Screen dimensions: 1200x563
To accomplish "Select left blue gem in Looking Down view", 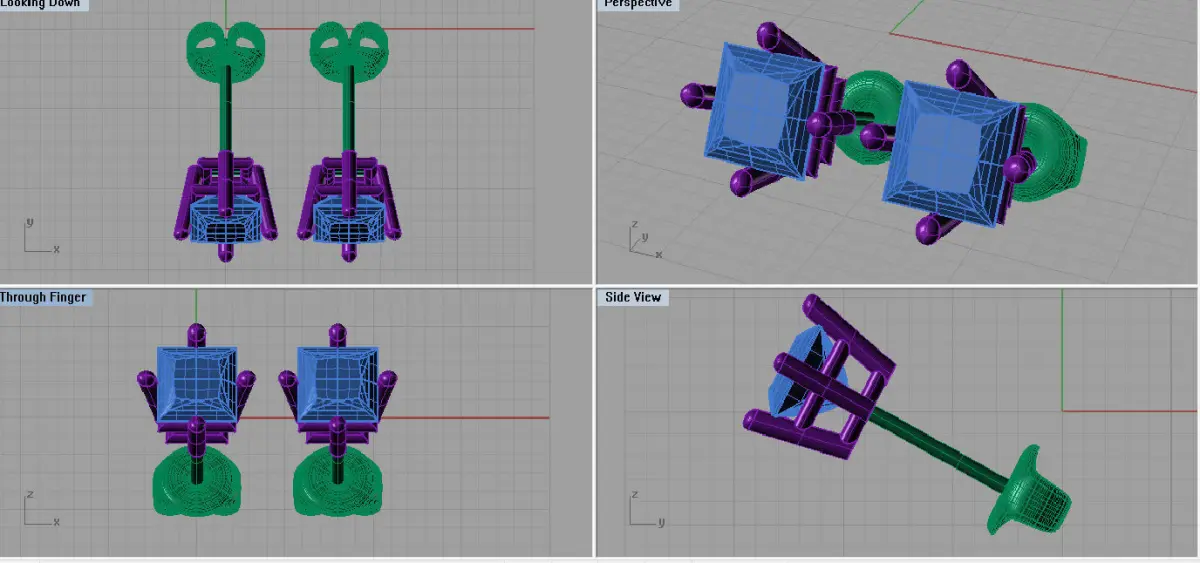I will click(226, 219).
